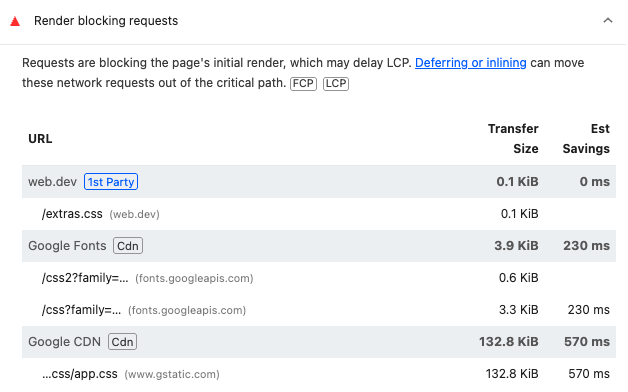
Task: Click the (www.gstatic.com) host label
Action: coord(172,374)
